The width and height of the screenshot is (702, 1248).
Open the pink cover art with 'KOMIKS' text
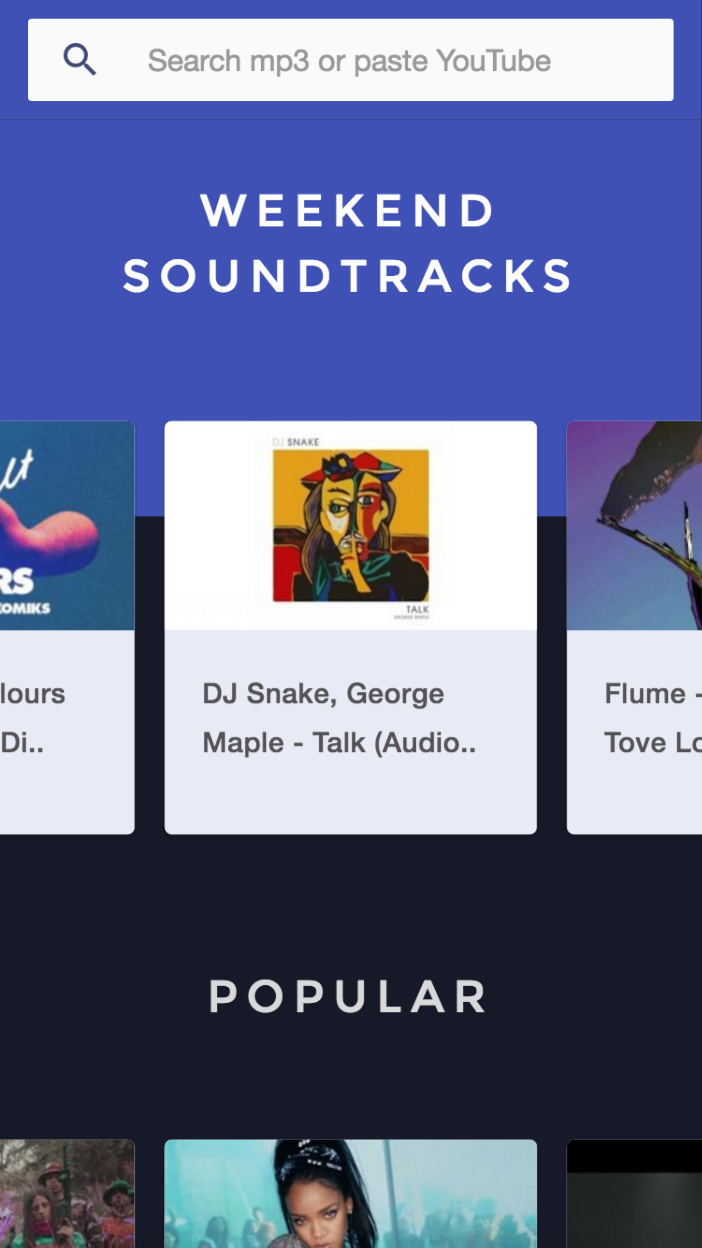click(67, 526)
